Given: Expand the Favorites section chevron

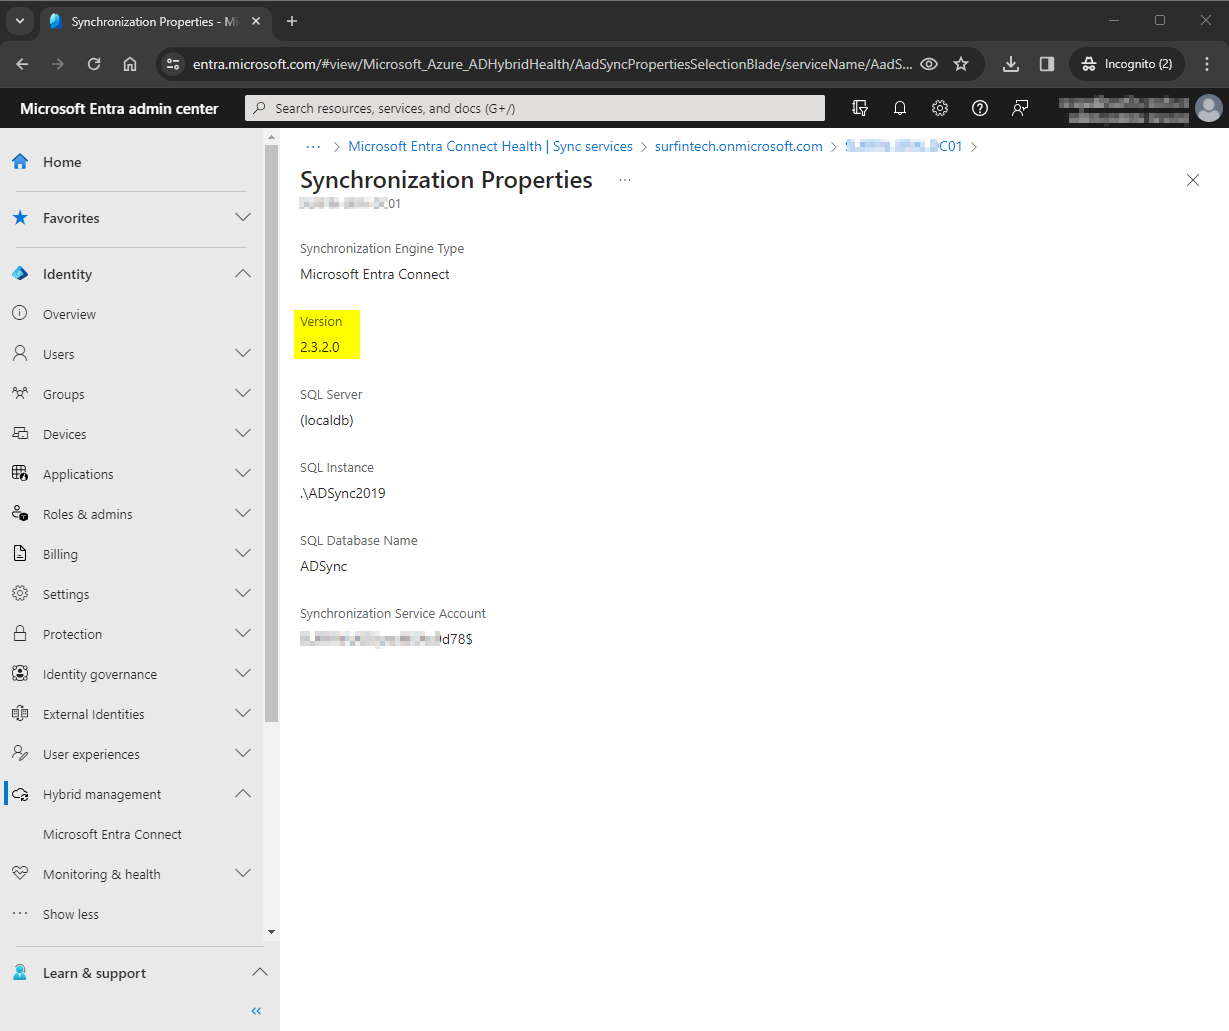Looking at the screenshot, I should pyautogui.click(x=243, y=218).
